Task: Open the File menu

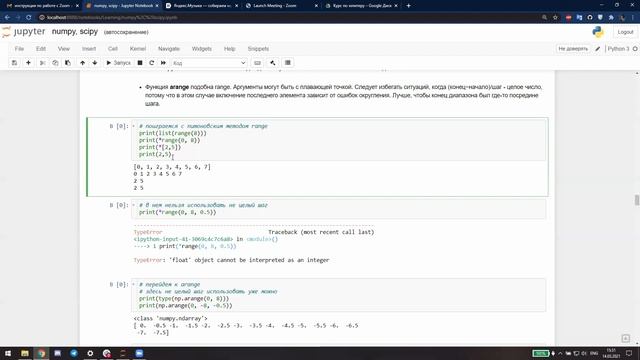Action: 19,49
